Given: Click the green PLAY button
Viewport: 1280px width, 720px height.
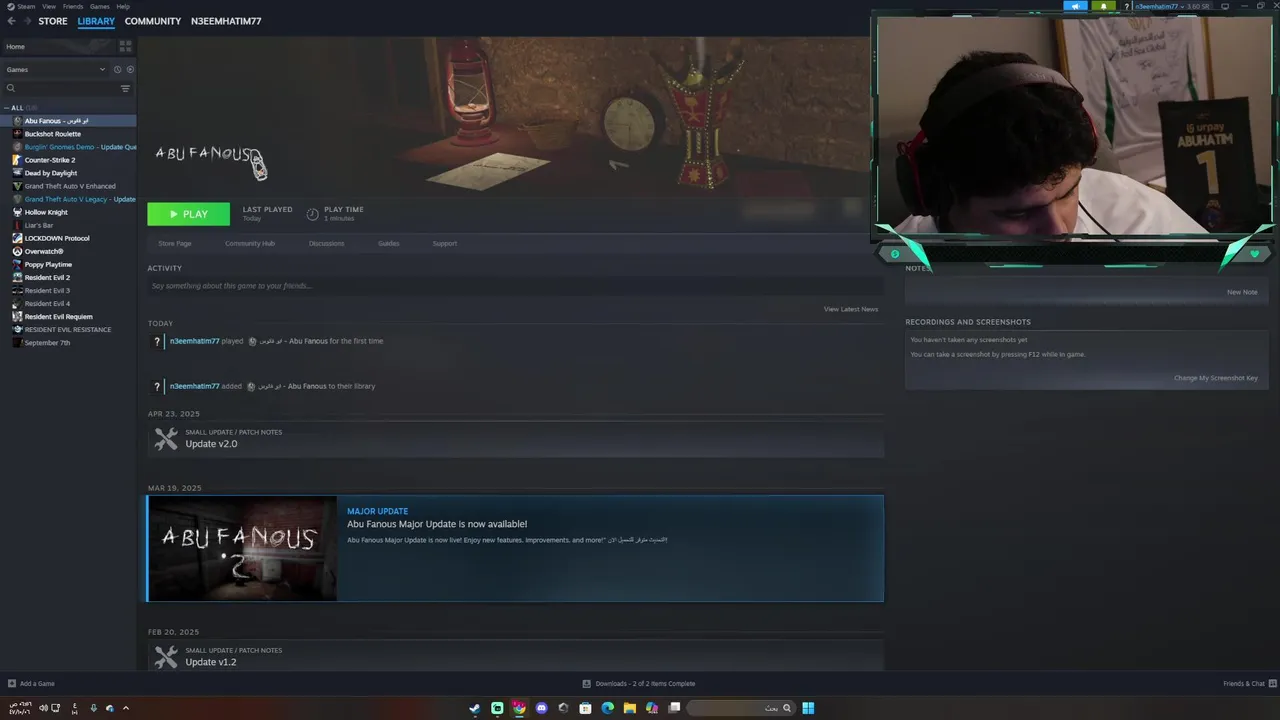Looking at the screenshot, I should [188, 214].
